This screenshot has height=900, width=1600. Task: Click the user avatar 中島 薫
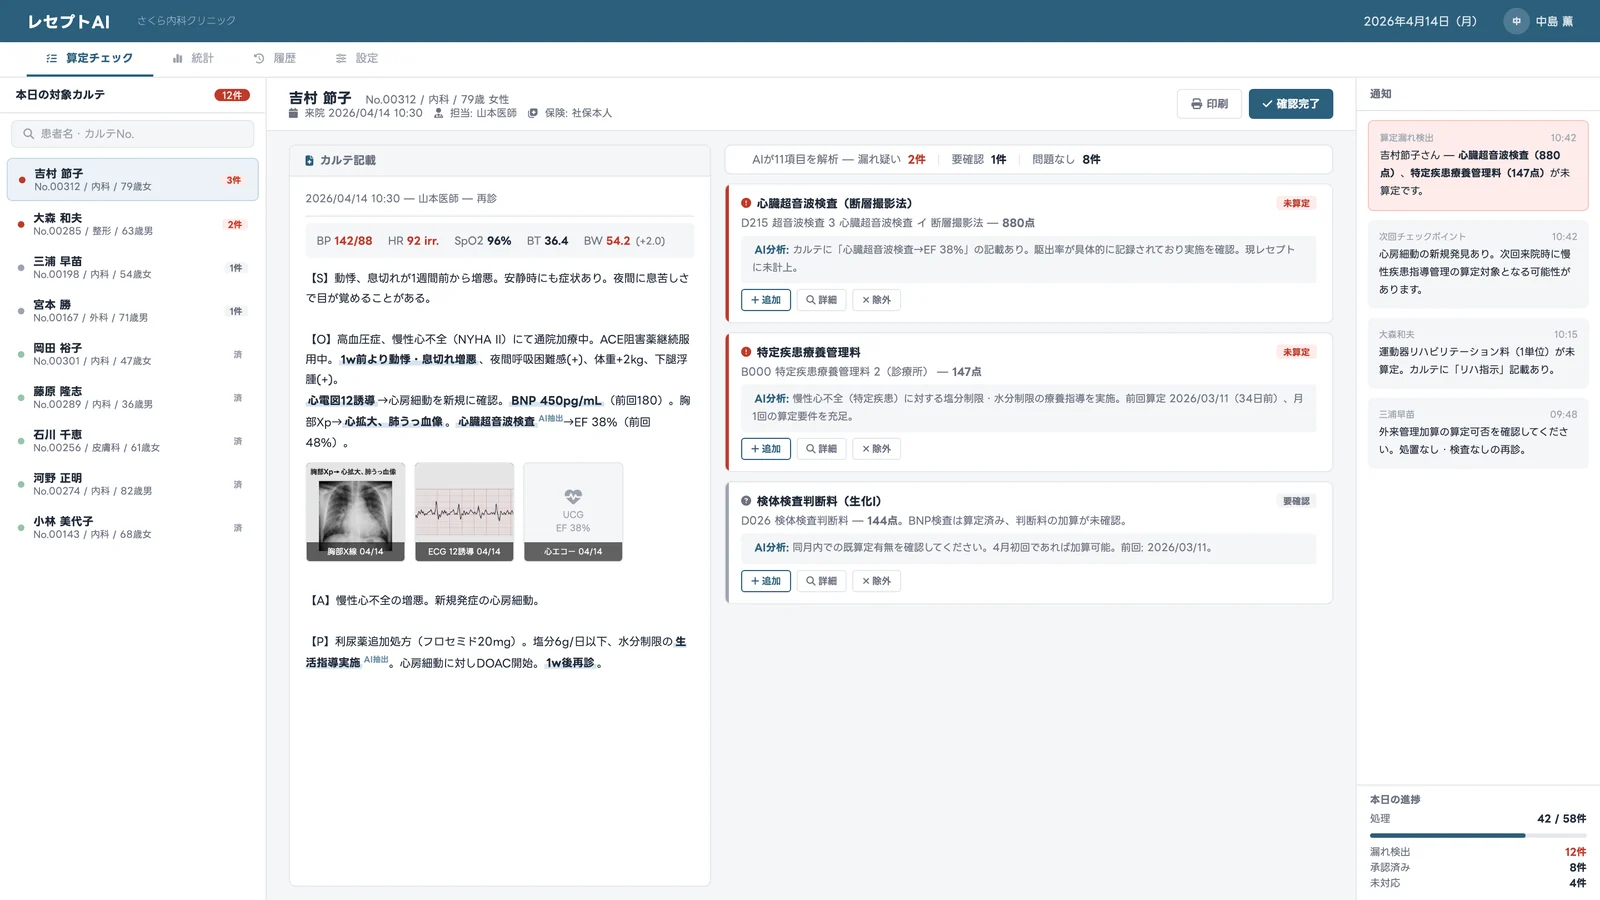click(1516, 21)
